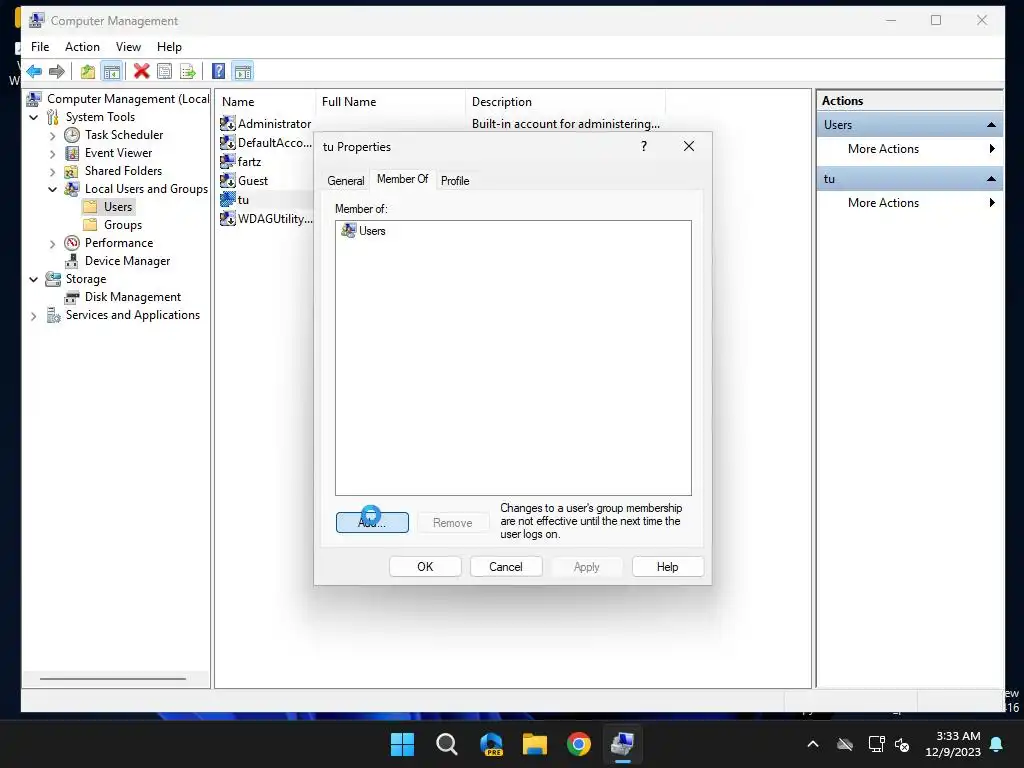This screenshot has width=1024, height=768.
Task: Sort by Name column header
Action: [x=264, y=102]
